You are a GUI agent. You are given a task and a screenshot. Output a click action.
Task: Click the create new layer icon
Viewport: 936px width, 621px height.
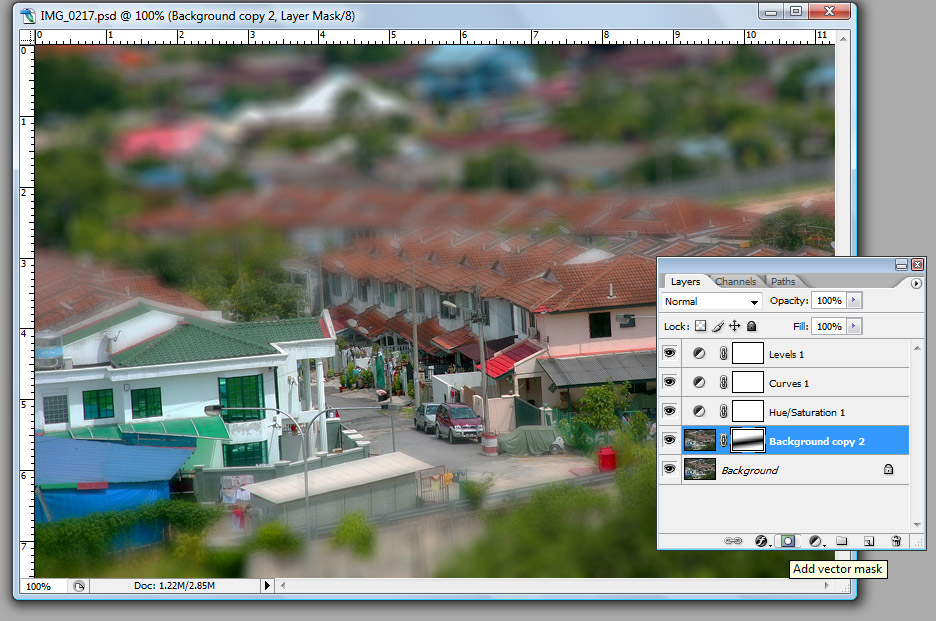(869, 541)
